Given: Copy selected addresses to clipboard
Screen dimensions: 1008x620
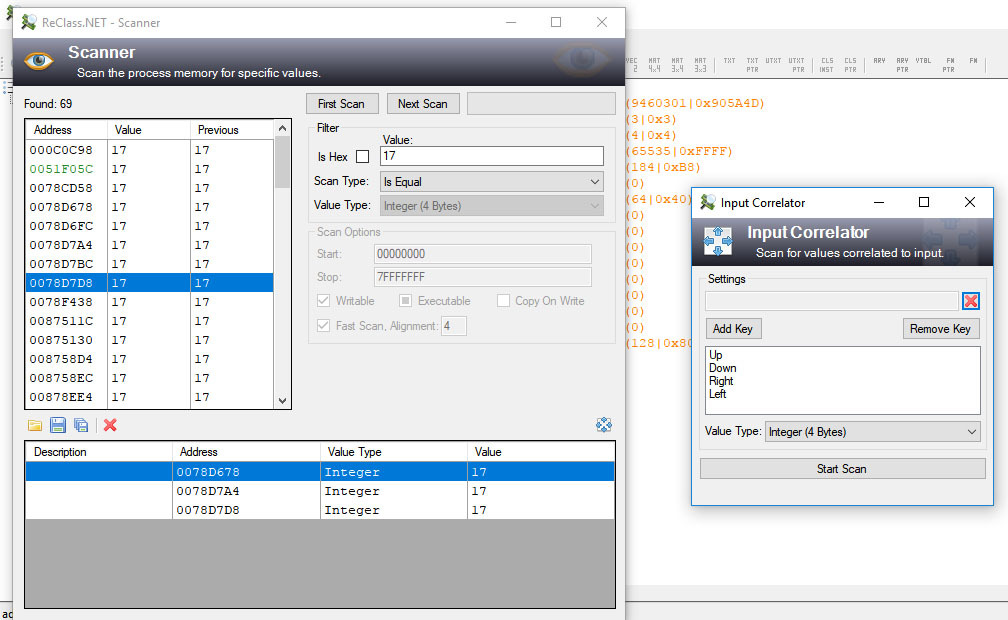Looking at the screenshot, I should click(82, 425).
